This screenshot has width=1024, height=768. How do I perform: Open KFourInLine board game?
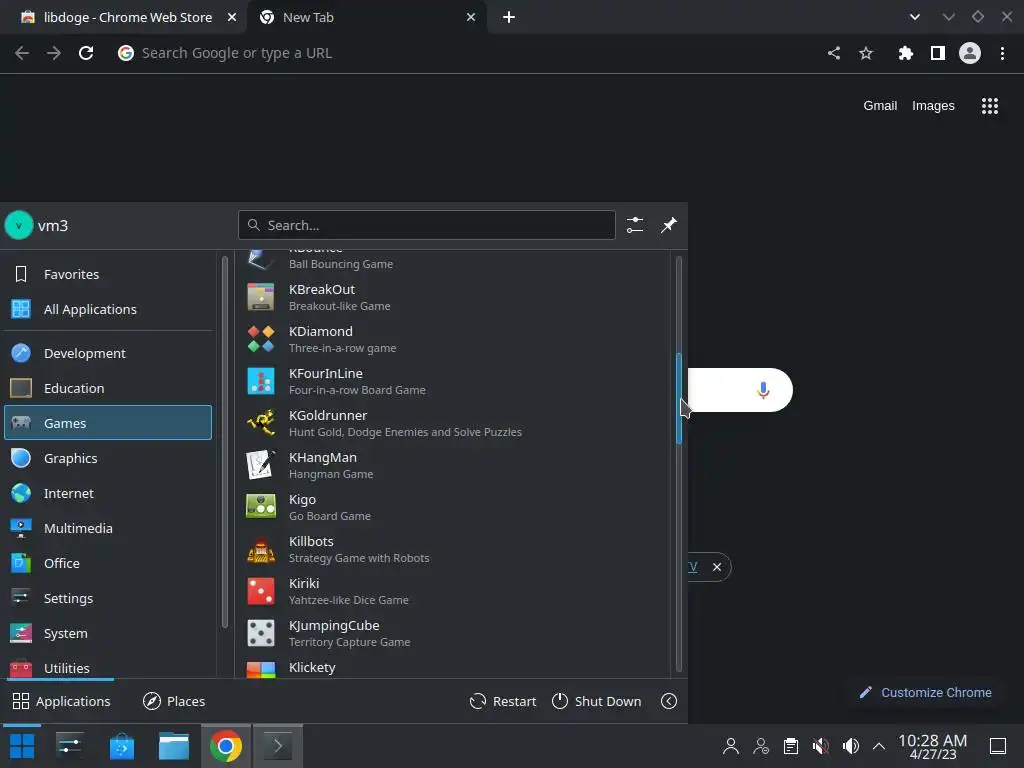(453, 381)
